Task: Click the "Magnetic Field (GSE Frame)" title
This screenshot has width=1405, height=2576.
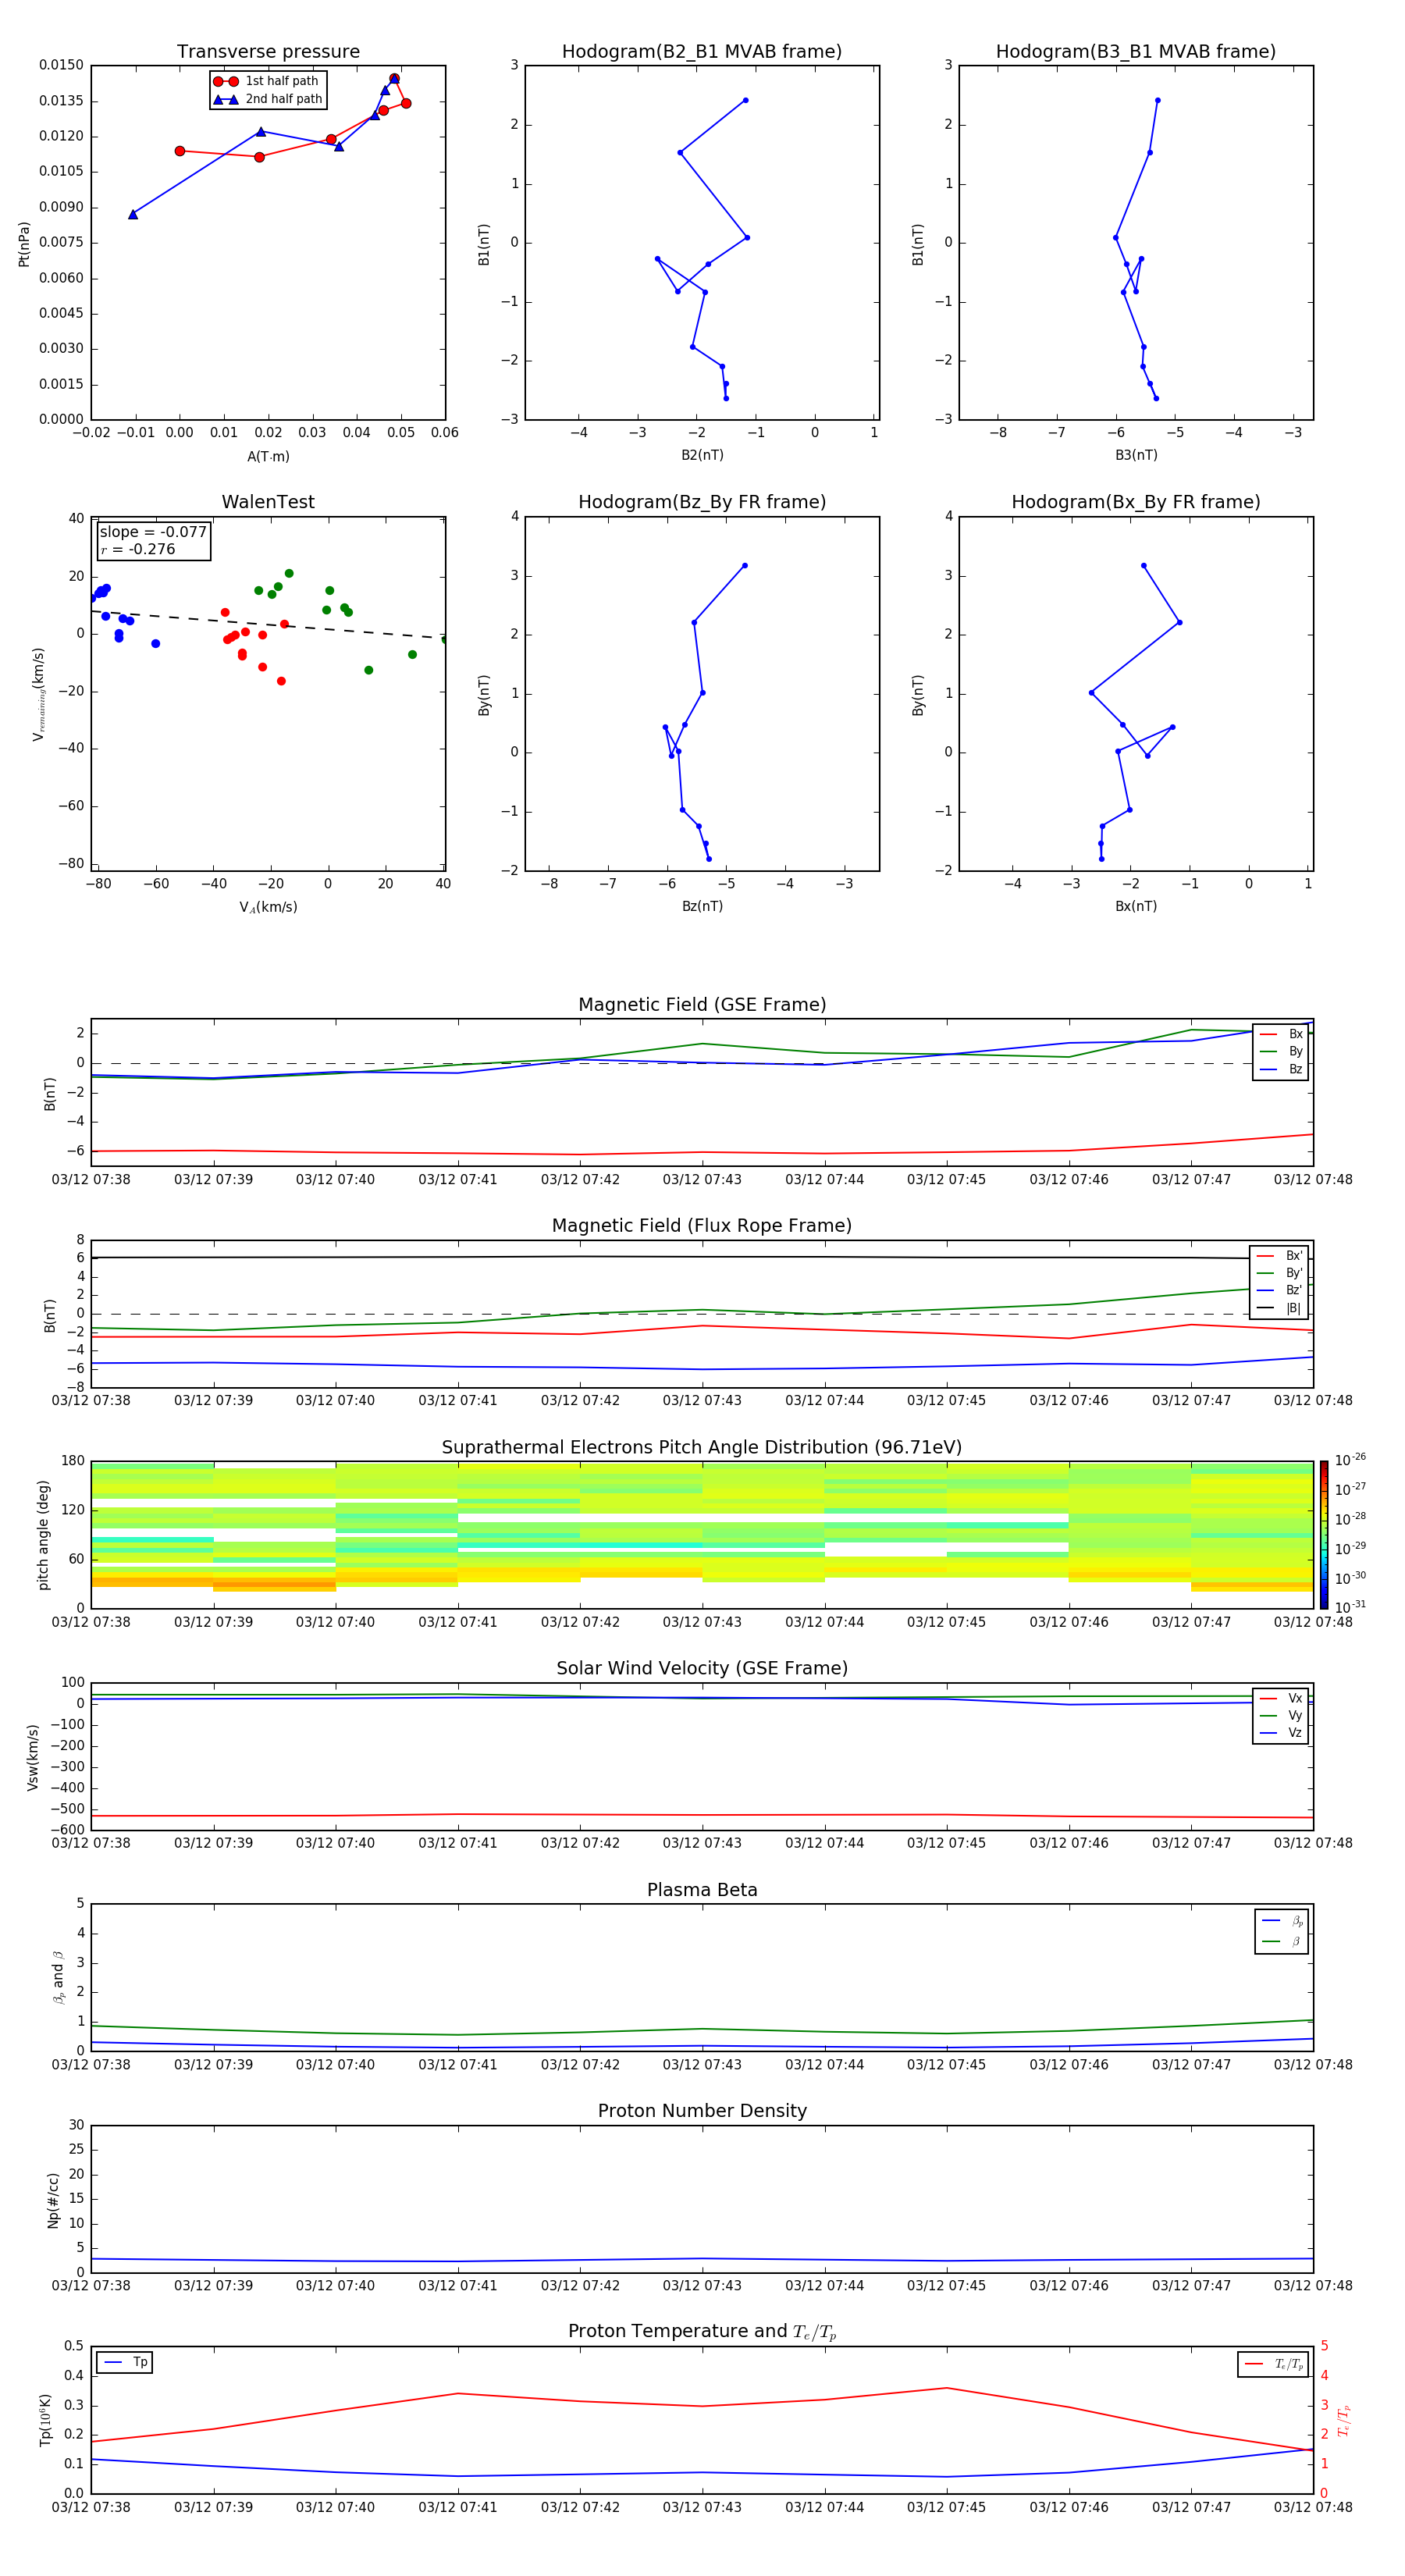Action: coord(702,1005)
